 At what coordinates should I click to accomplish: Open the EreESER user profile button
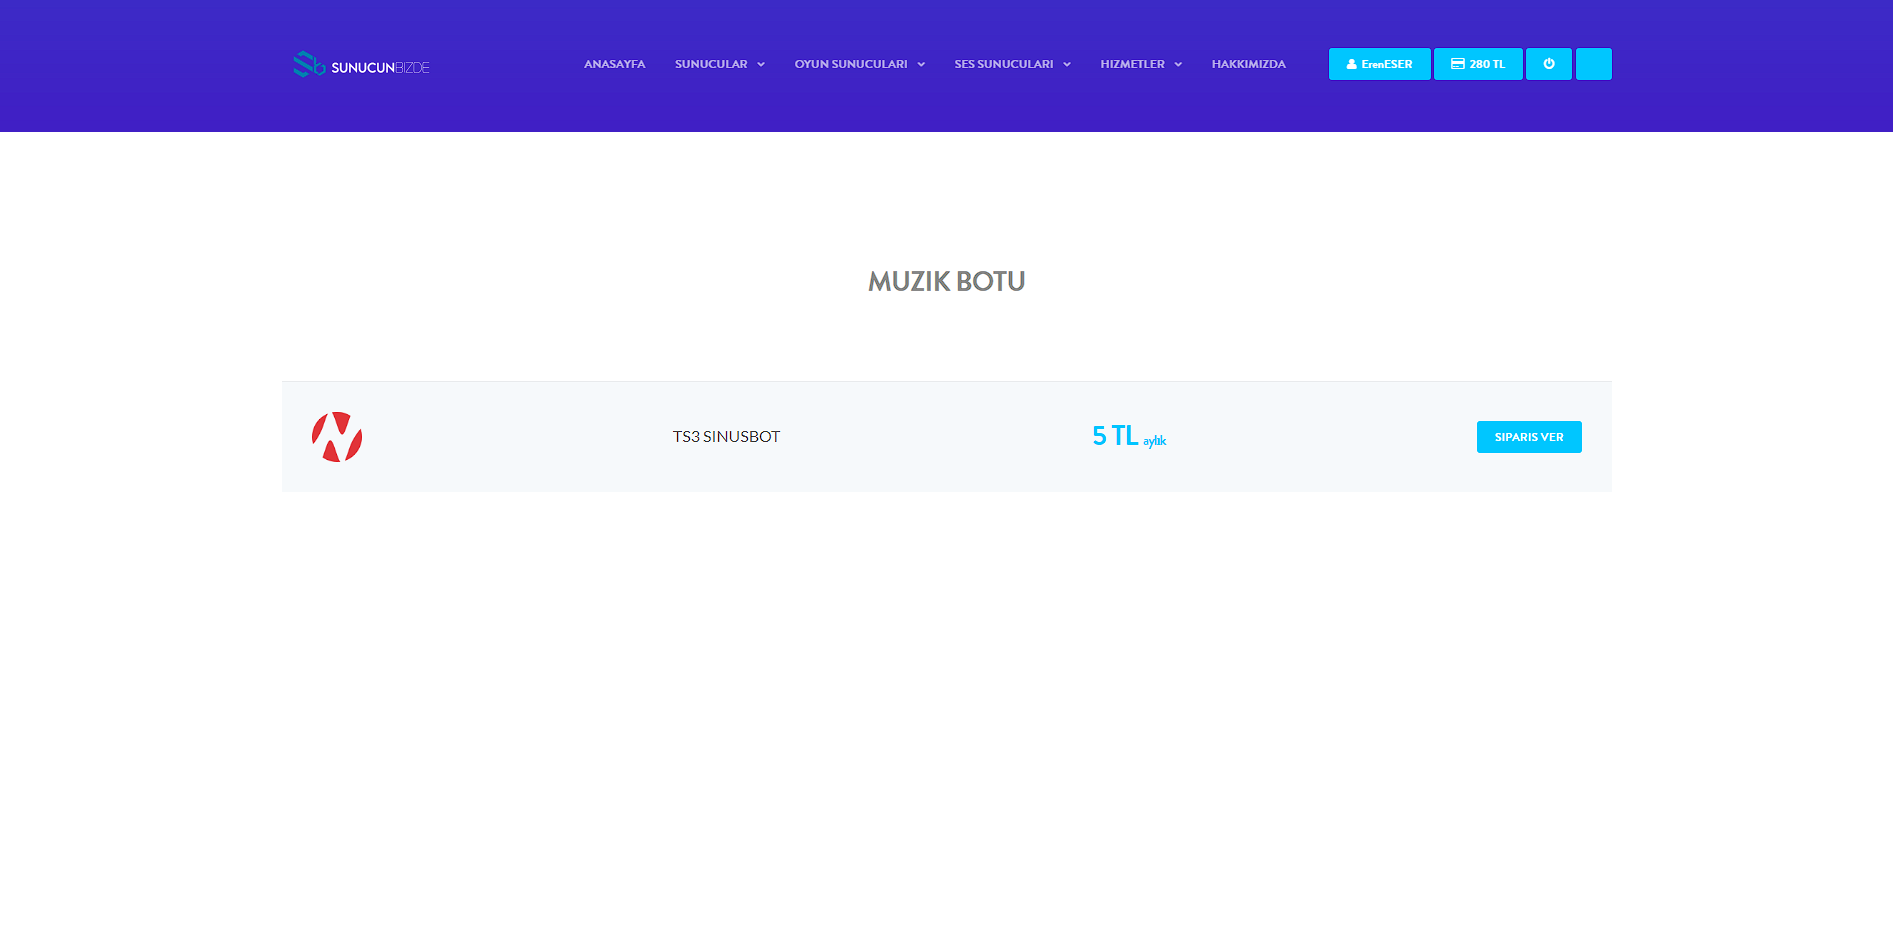click(1379, 64)
